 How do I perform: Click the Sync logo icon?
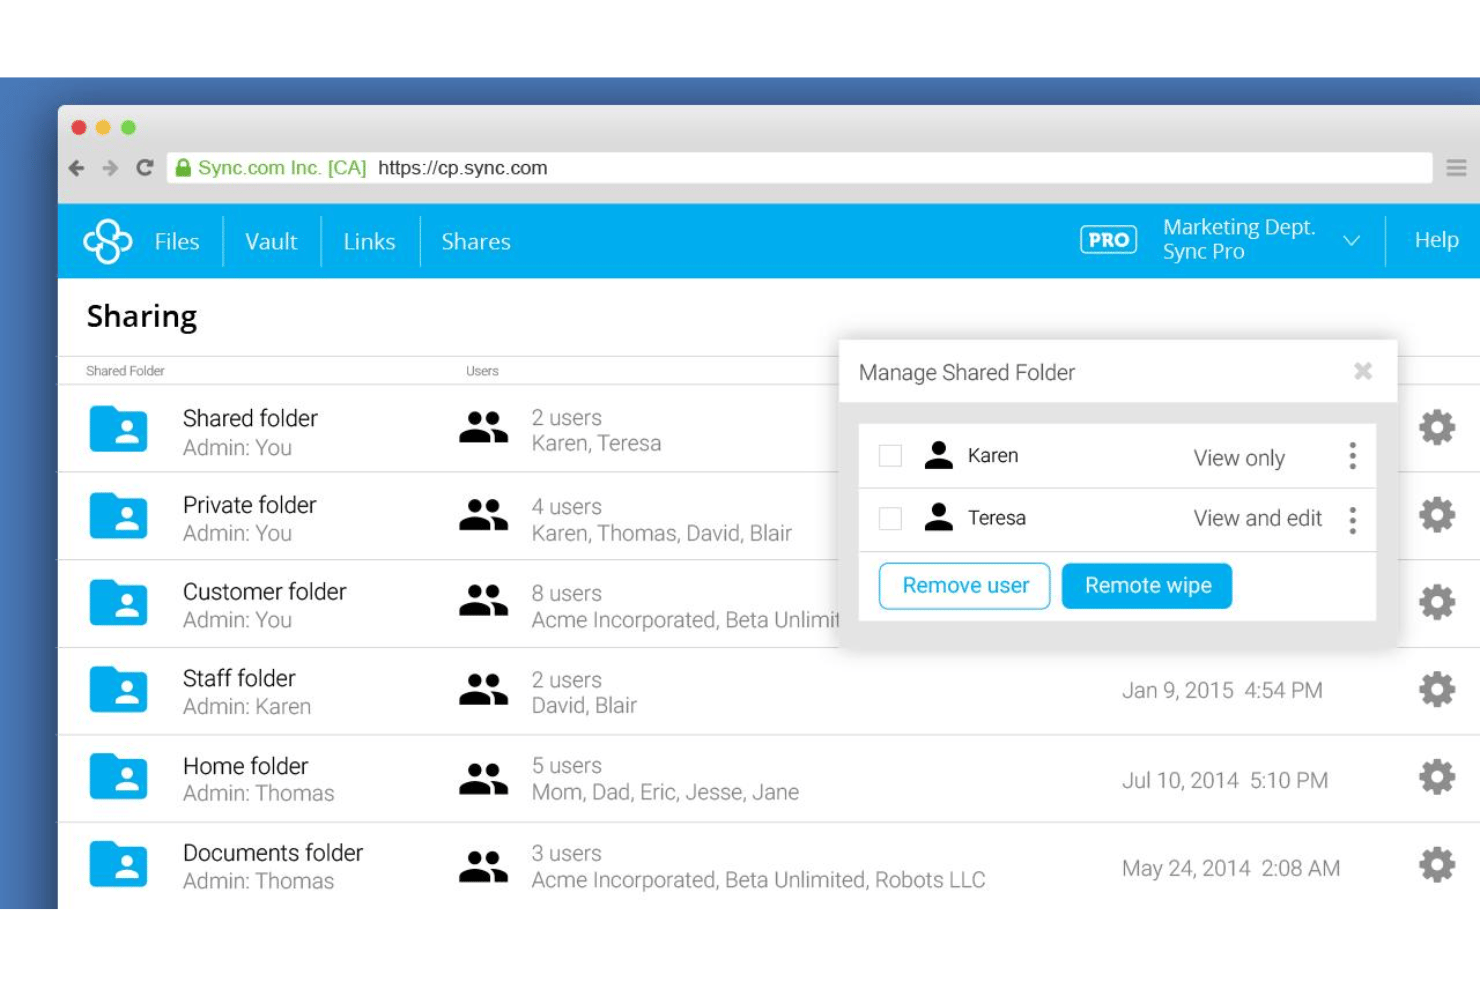click(x=108, y=241)
